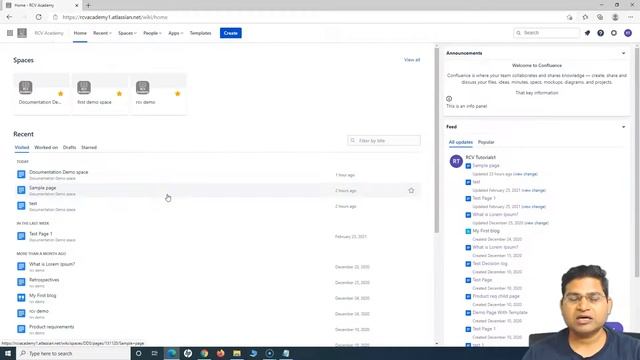Click page icon of Retrospectives row

[21, 282]
